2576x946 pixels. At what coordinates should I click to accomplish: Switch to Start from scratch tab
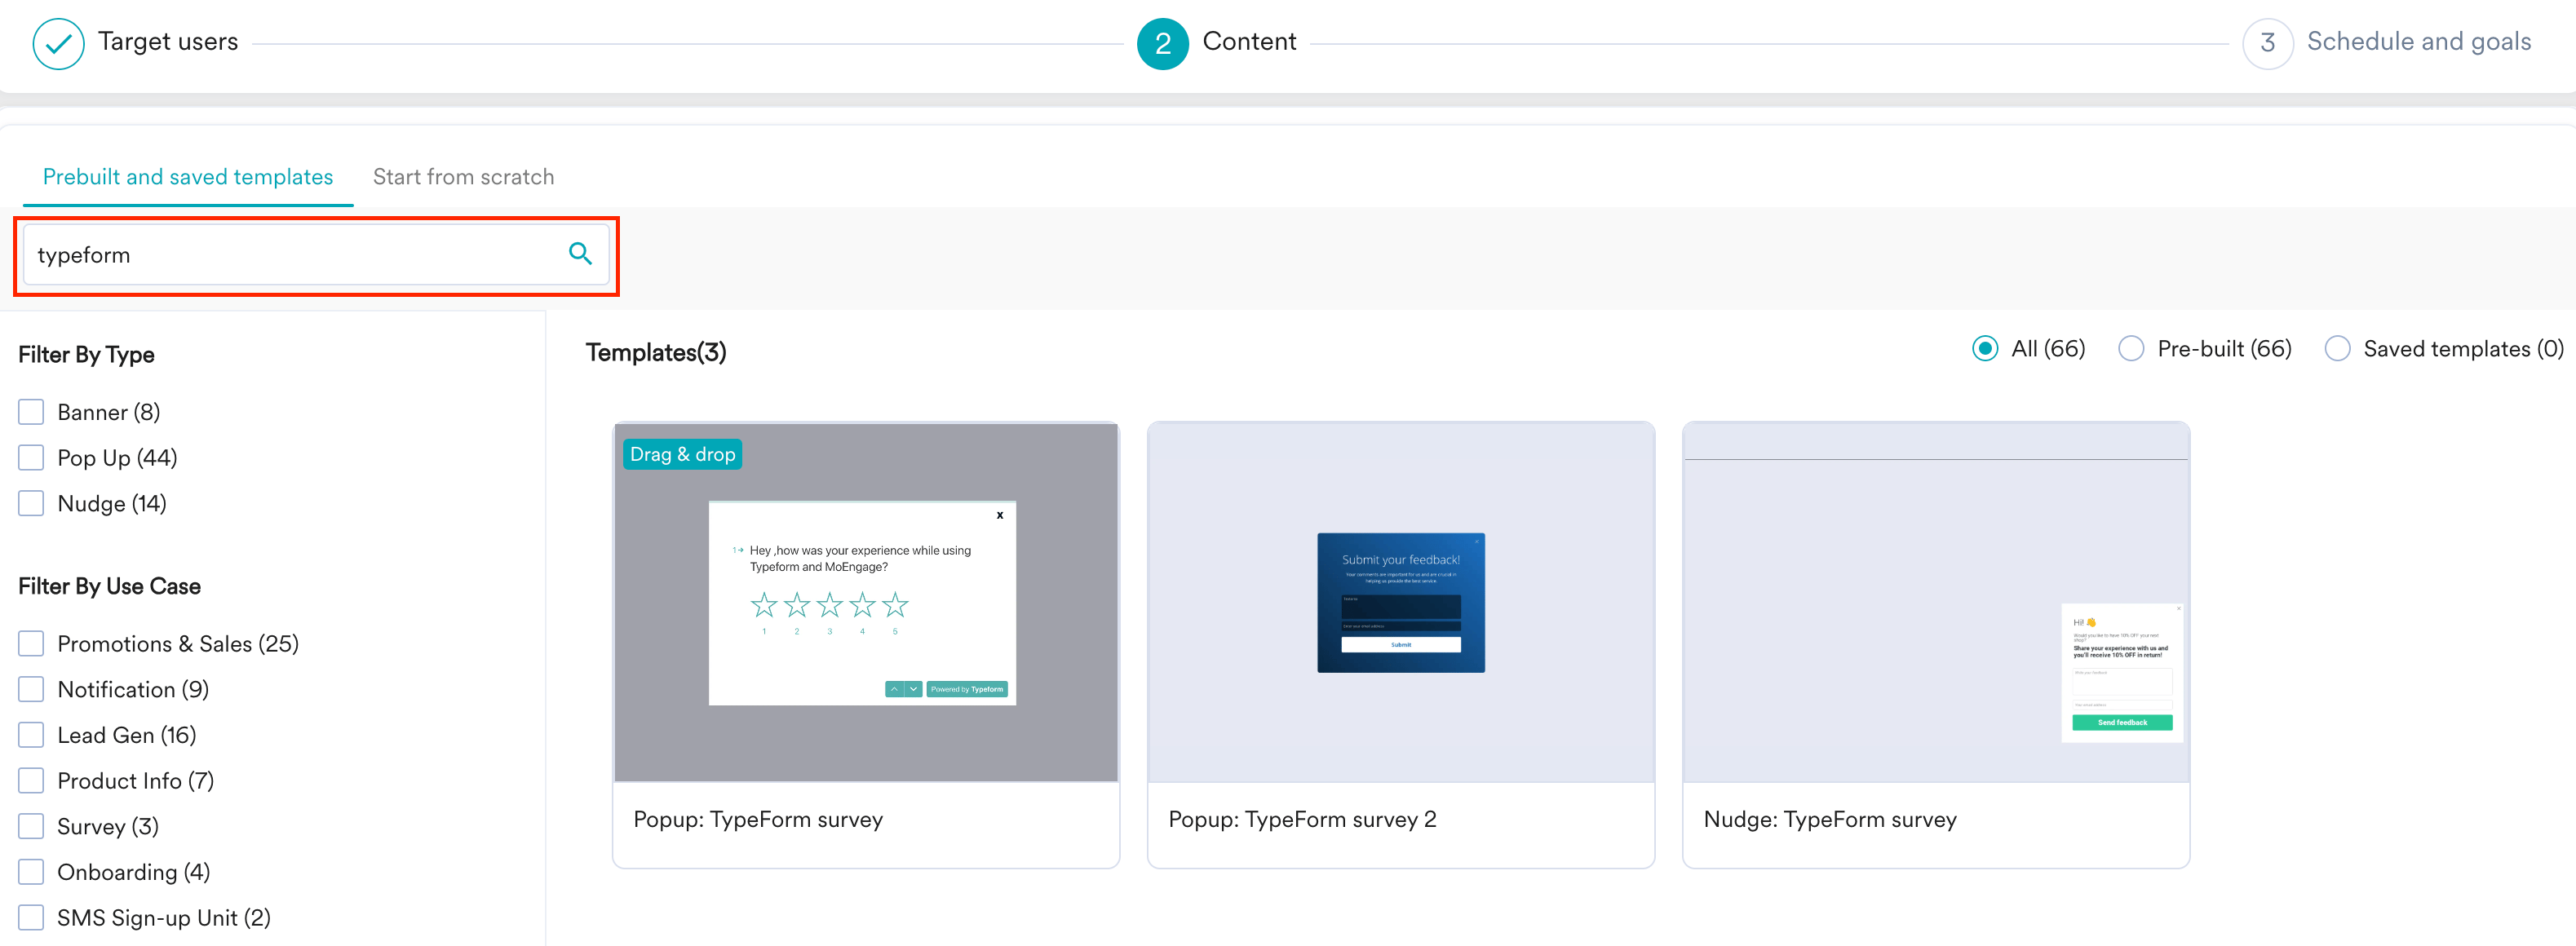click(463, 177)
